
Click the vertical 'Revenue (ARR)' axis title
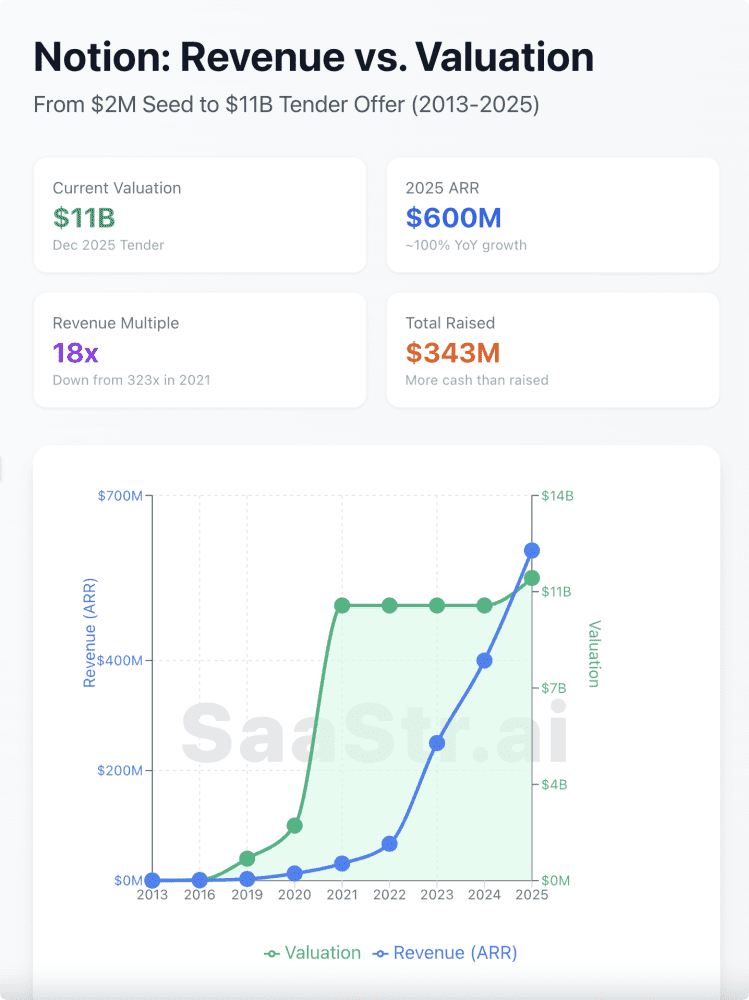[89, 633]
